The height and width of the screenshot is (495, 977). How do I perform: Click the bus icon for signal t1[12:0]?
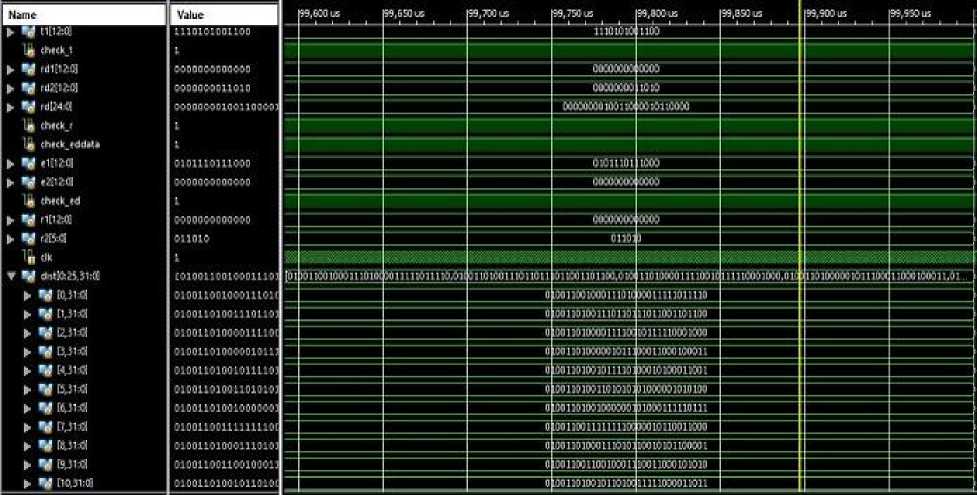click(x=28, y=31)
